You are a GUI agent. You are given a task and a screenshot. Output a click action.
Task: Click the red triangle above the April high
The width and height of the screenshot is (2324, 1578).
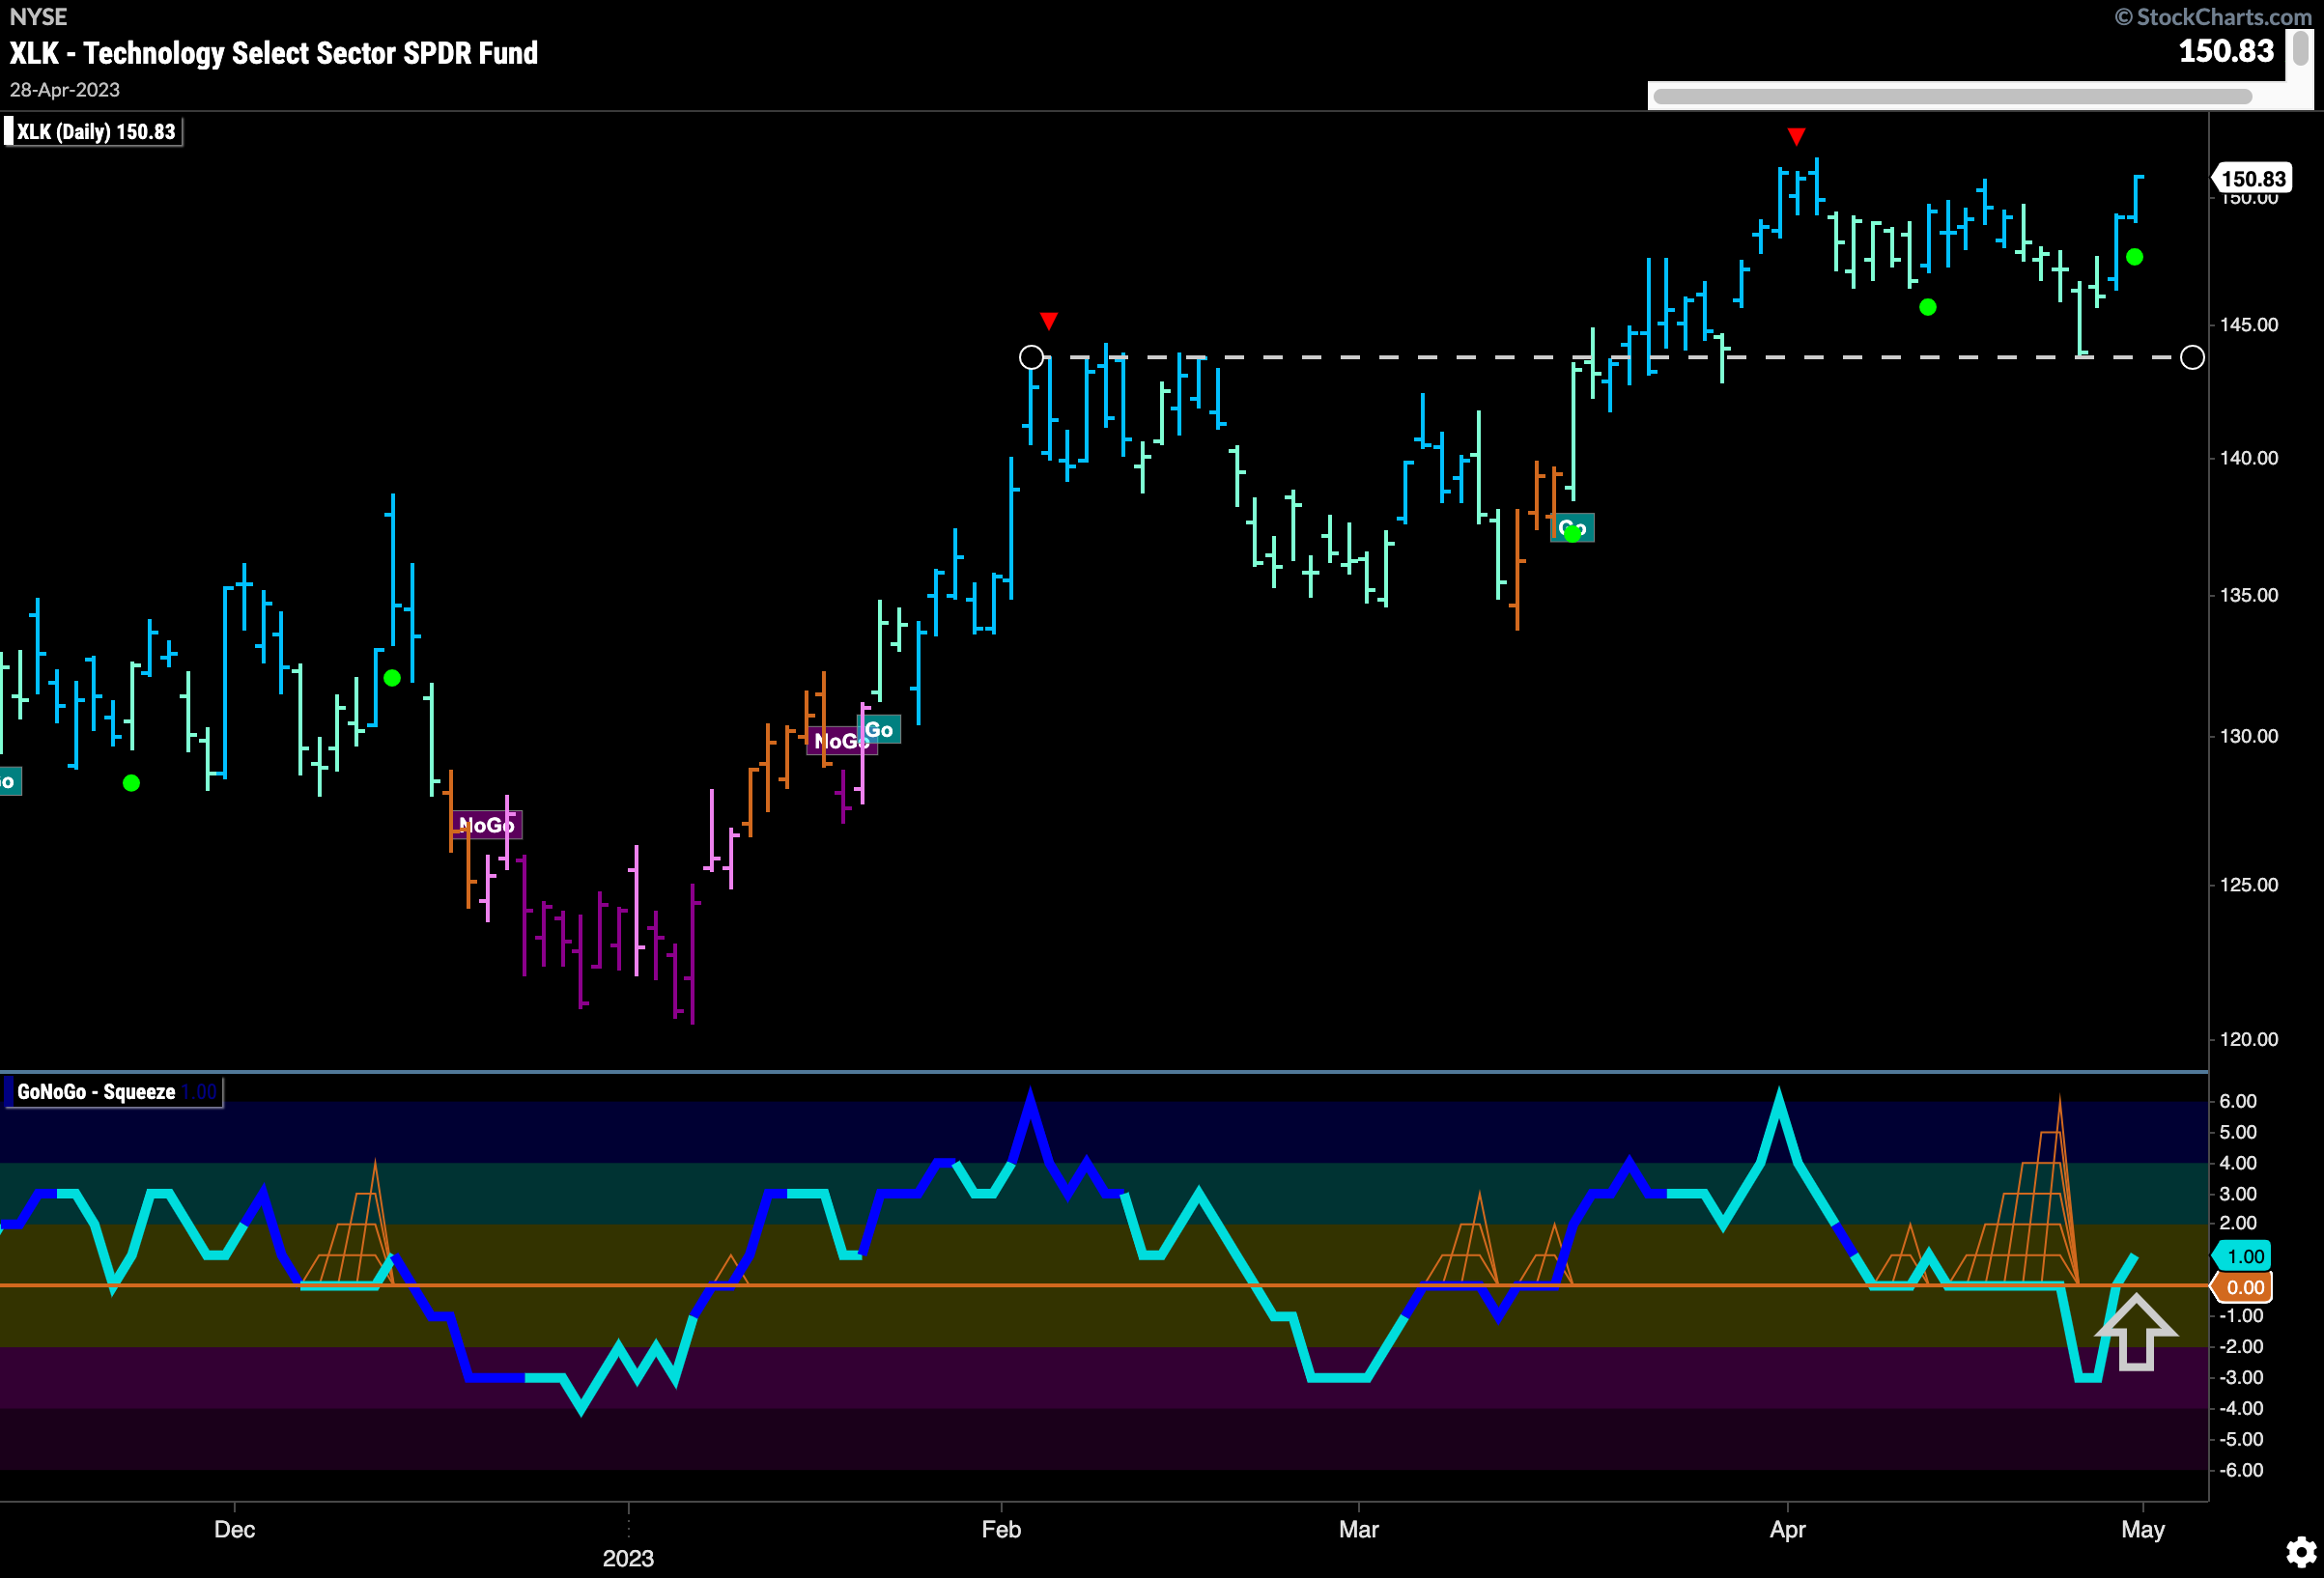(1796, 136)
